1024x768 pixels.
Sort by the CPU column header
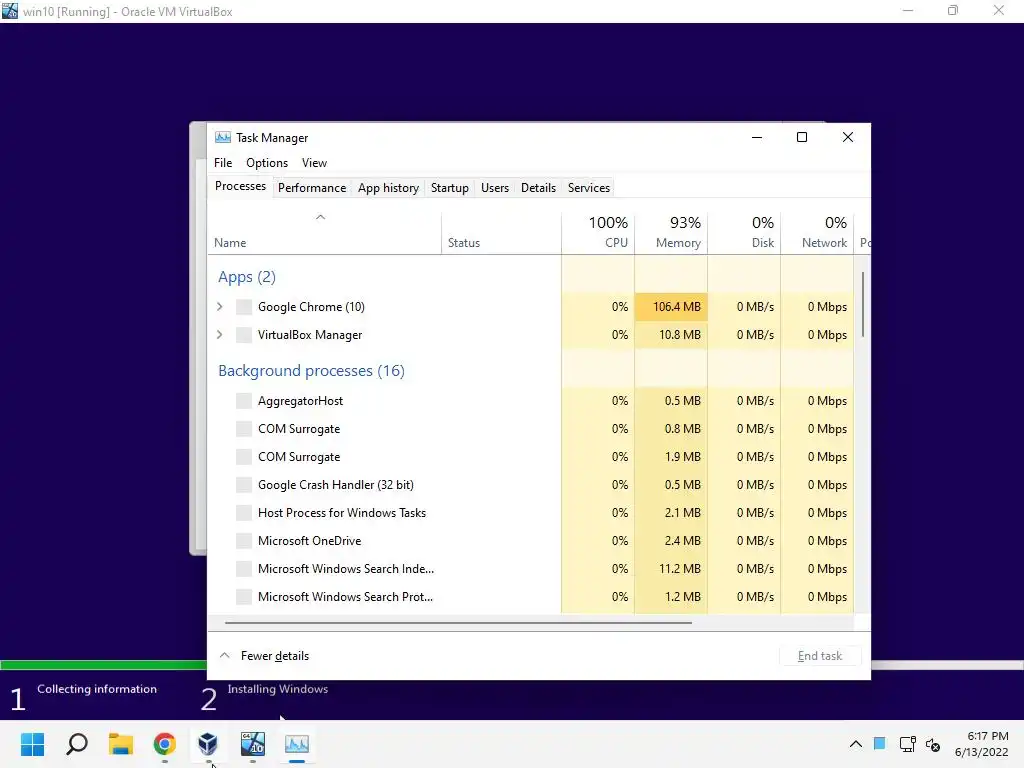pyautogui.click(x=598, y=232)
